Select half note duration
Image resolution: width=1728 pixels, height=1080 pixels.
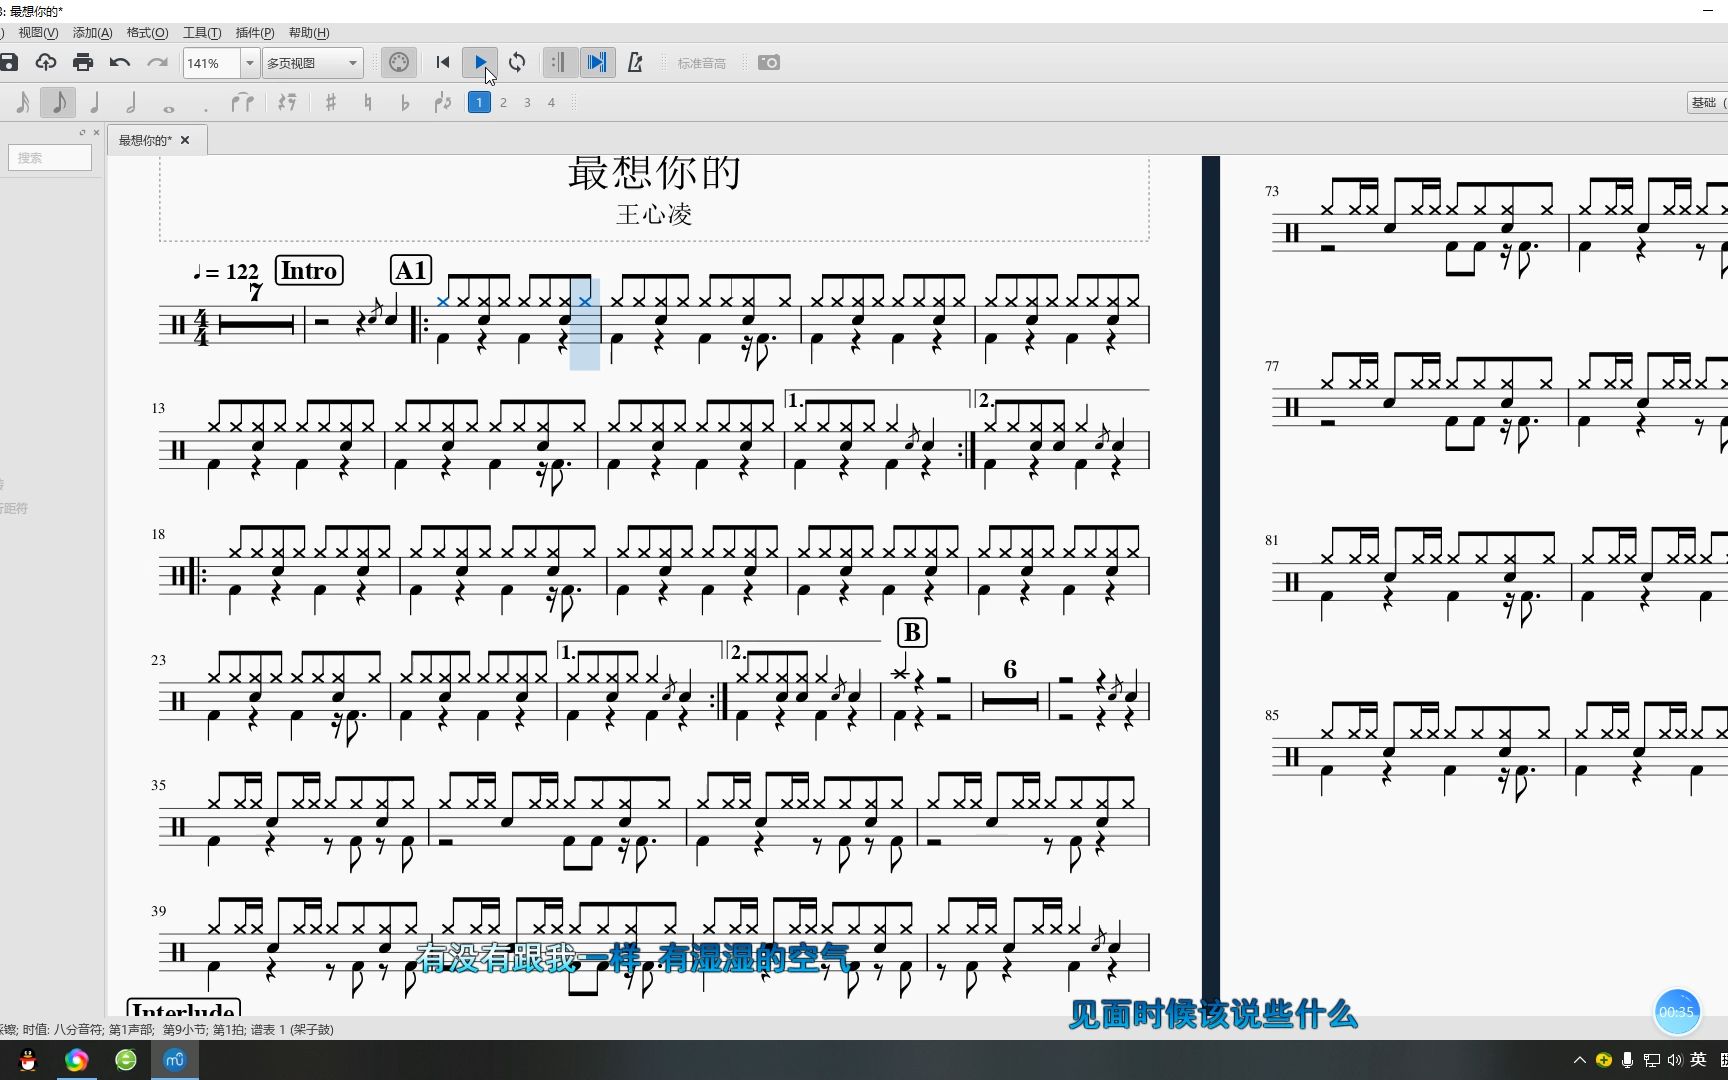pyautogui.click(x=131, y=102)
